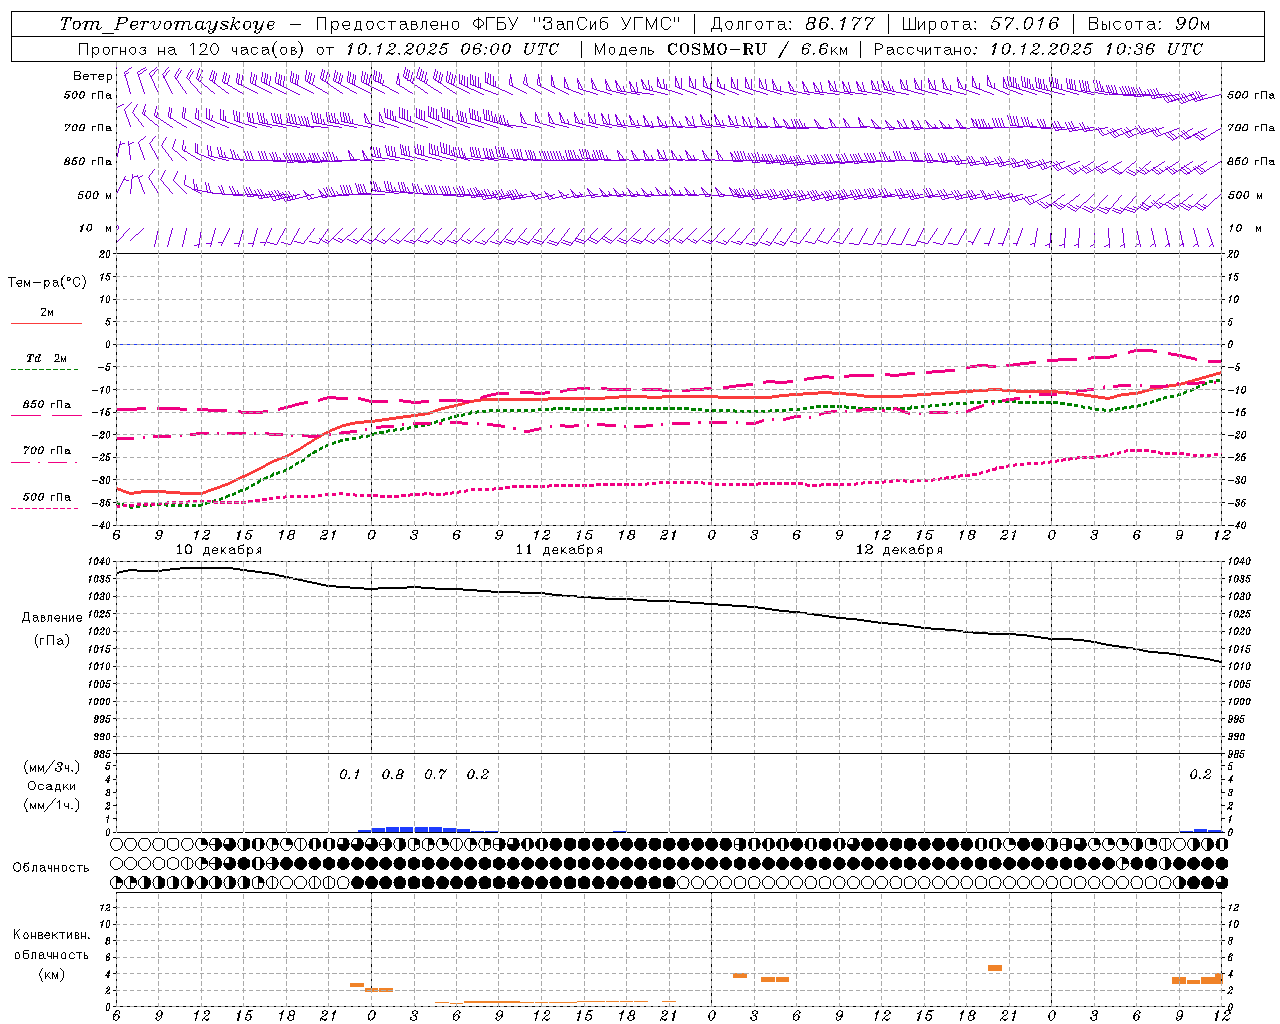The width and height of the screenshot is (1280, 1024).
Task: Select the Td 2м dew point legend entry
Action: coord(47,358)
